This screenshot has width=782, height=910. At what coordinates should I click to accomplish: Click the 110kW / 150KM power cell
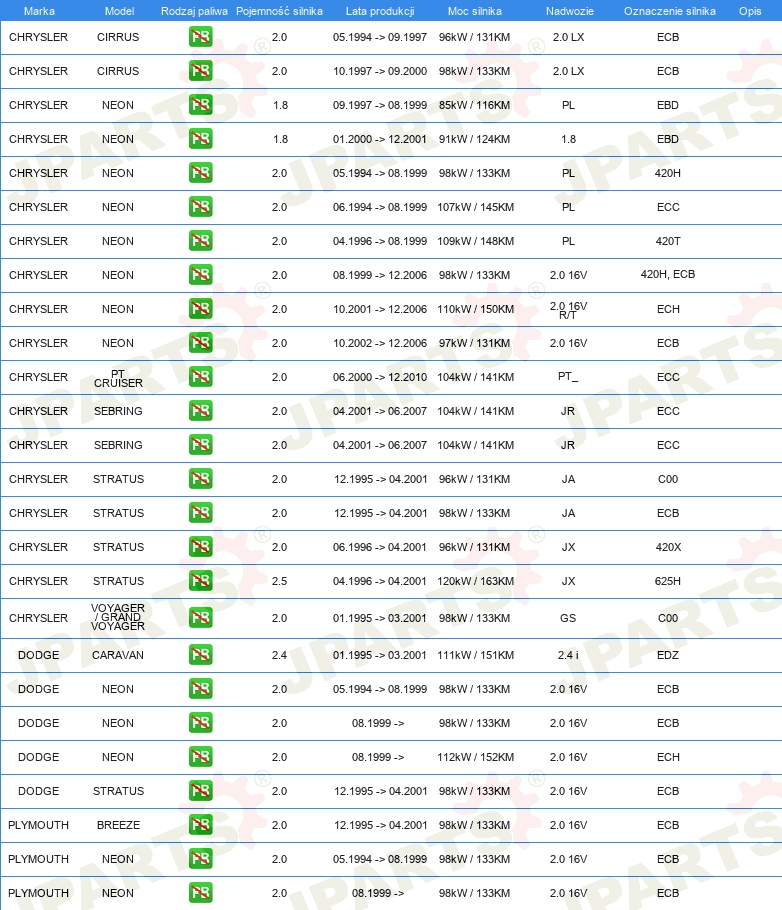[x=475, y=309]
